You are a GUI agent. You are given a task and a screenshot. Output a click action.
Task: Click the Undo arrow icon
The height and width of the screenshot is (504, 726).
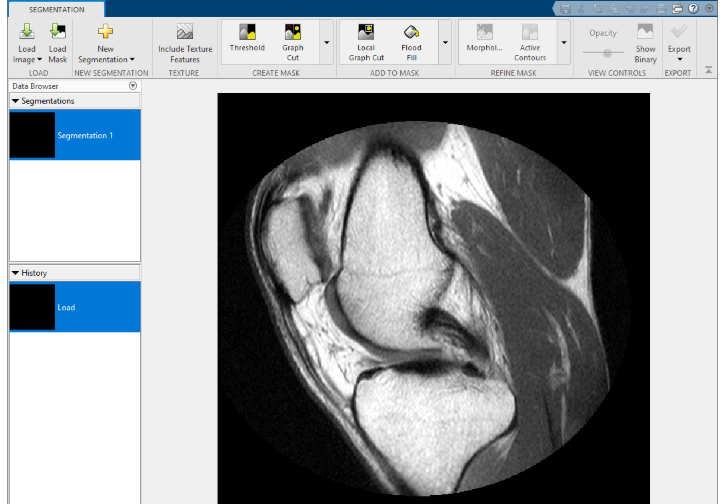[x=629, y=8]
